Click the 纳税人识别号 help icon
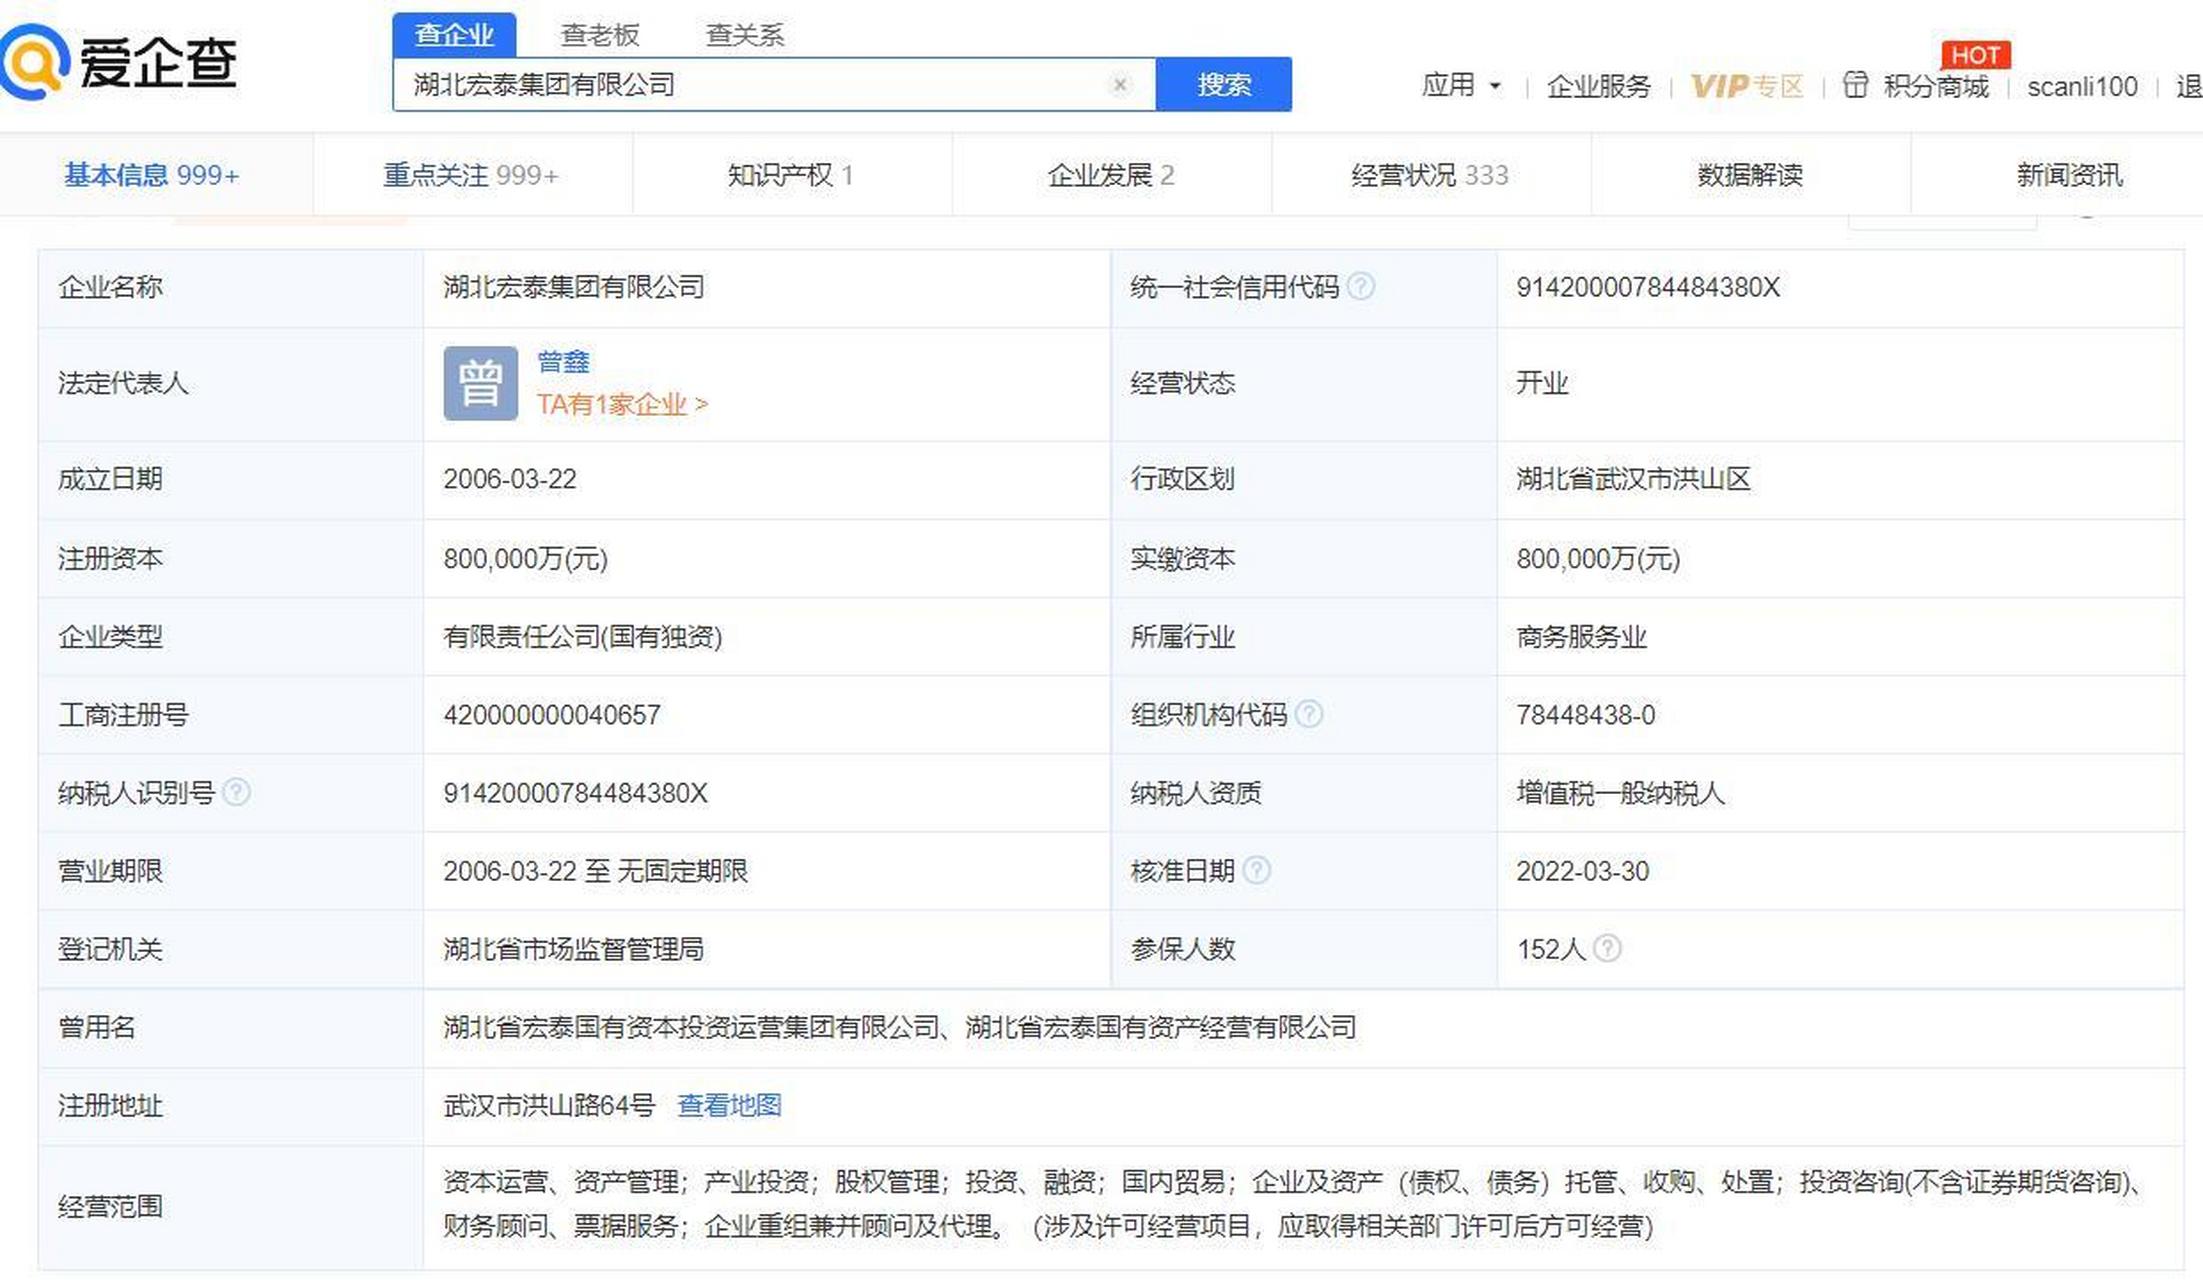 (237, 792)
